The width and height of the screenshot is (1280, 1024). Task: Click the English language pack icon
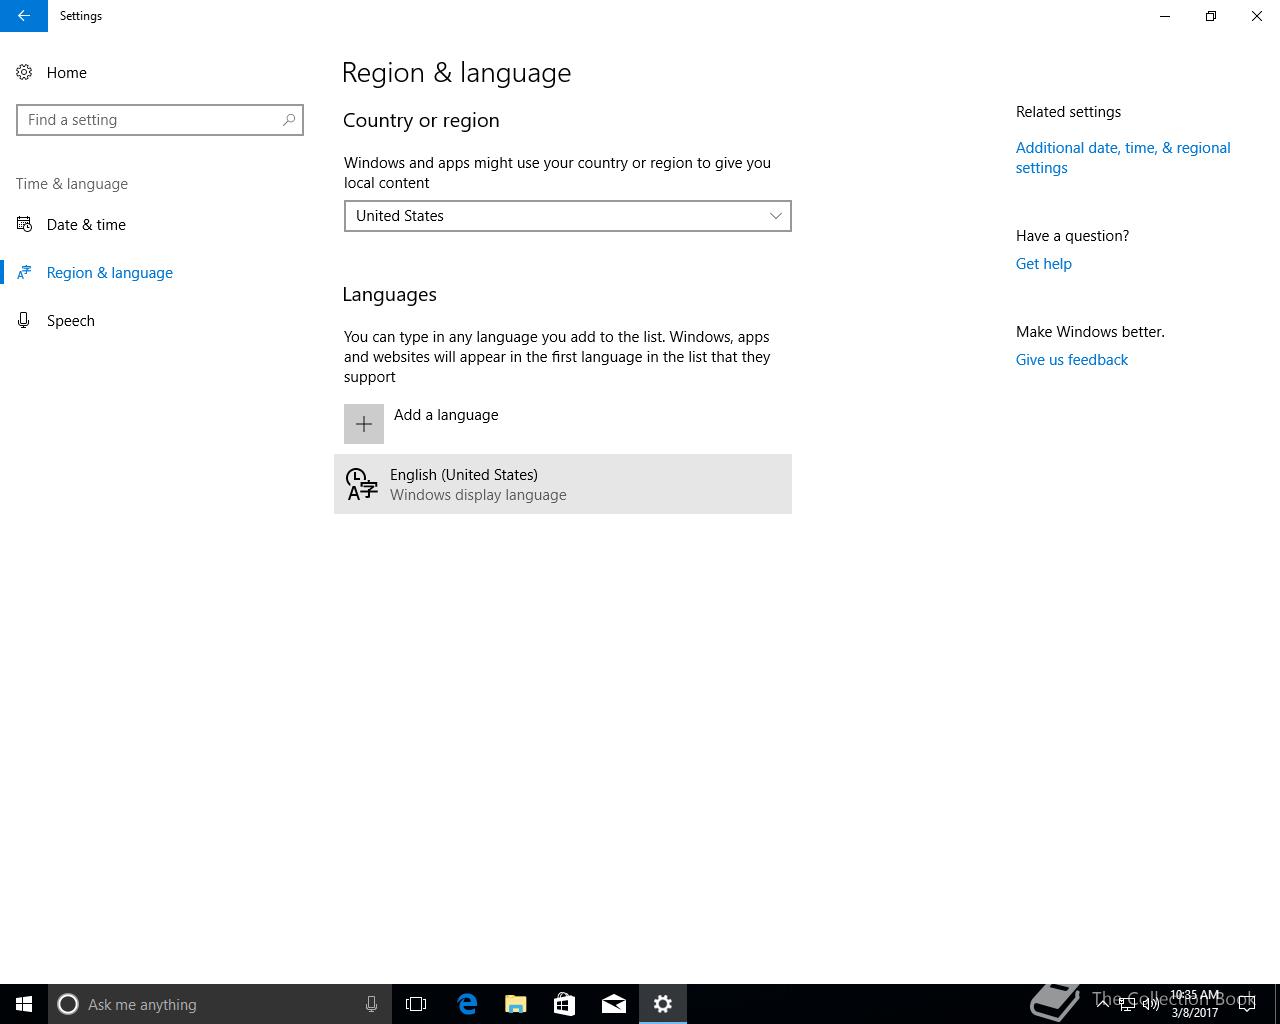pyautogui.click(x=361, y=484)
